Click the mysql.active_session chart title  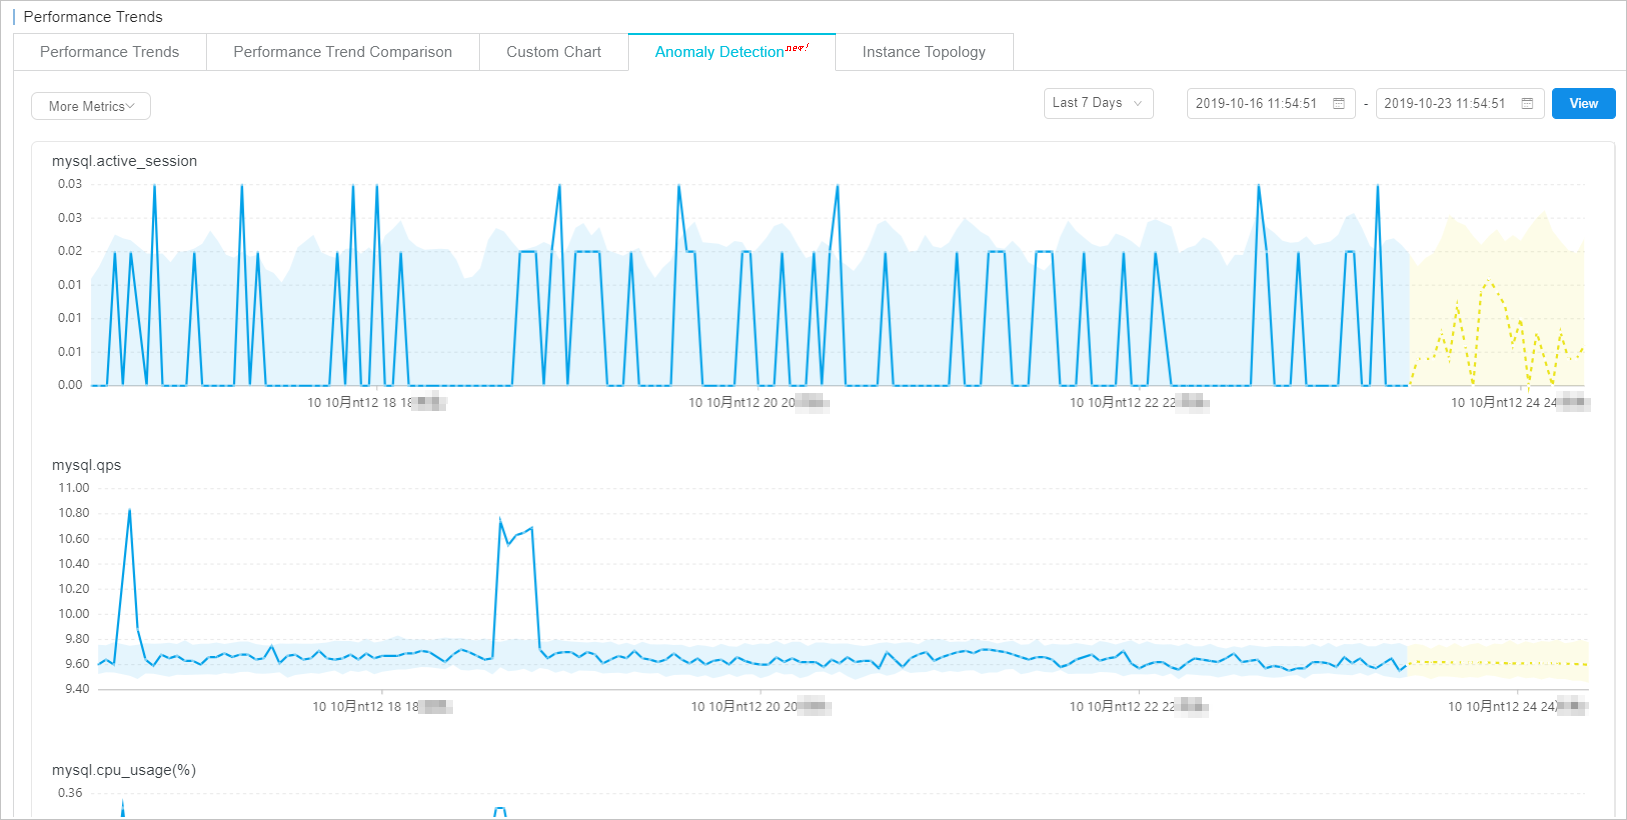click(x=124, y=161)
